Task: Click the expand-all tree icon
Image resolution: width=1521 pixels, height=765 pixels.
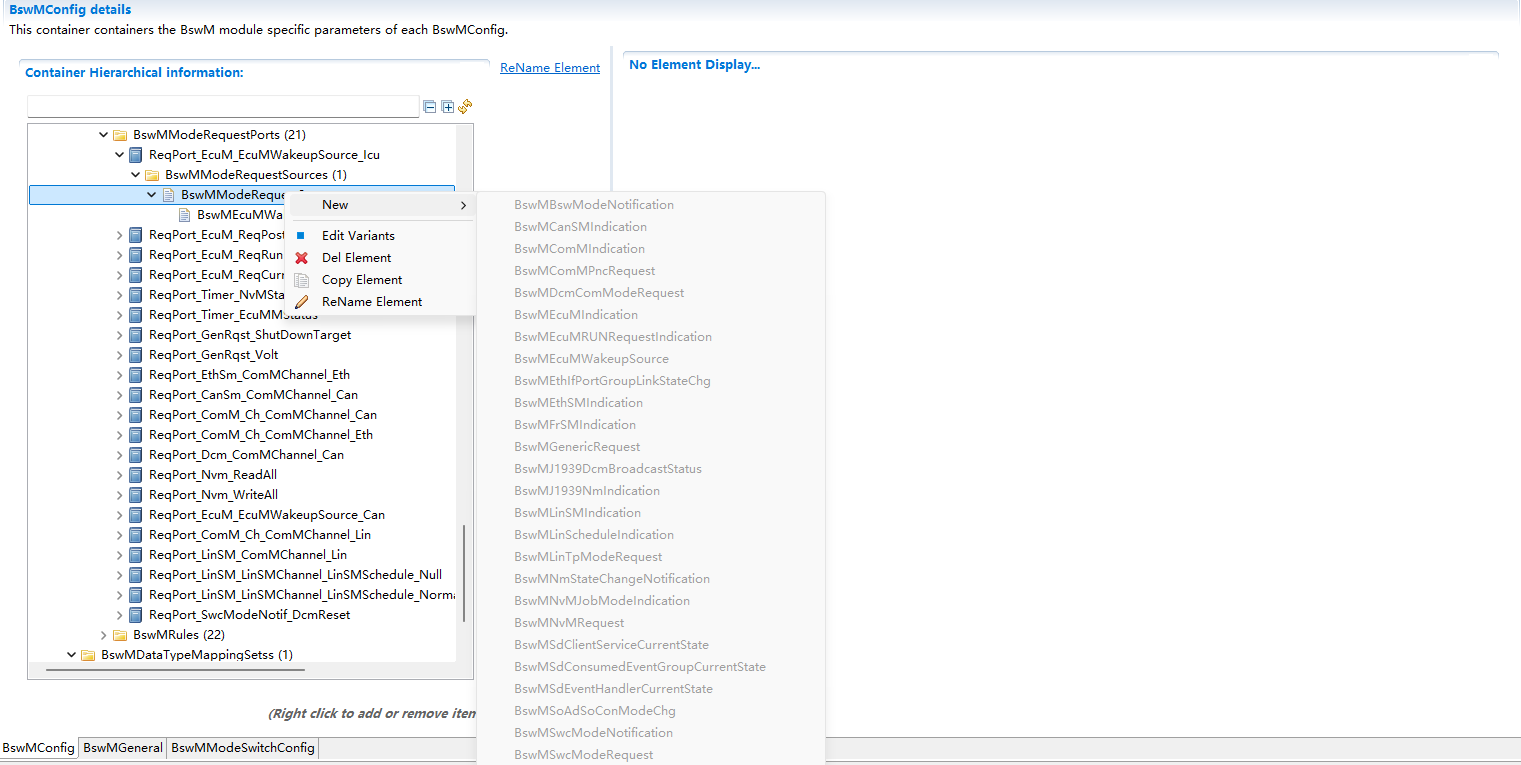Action: point(447,106)
